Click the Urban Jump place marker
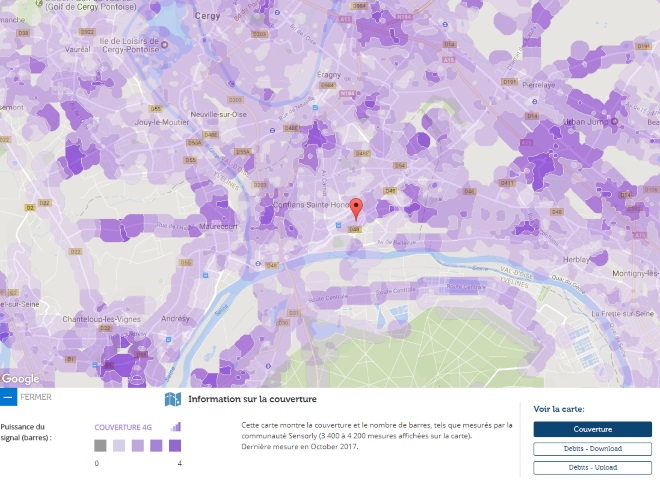Image resolution: width=660 pixels, height=489 pixels. click(615, 122)
